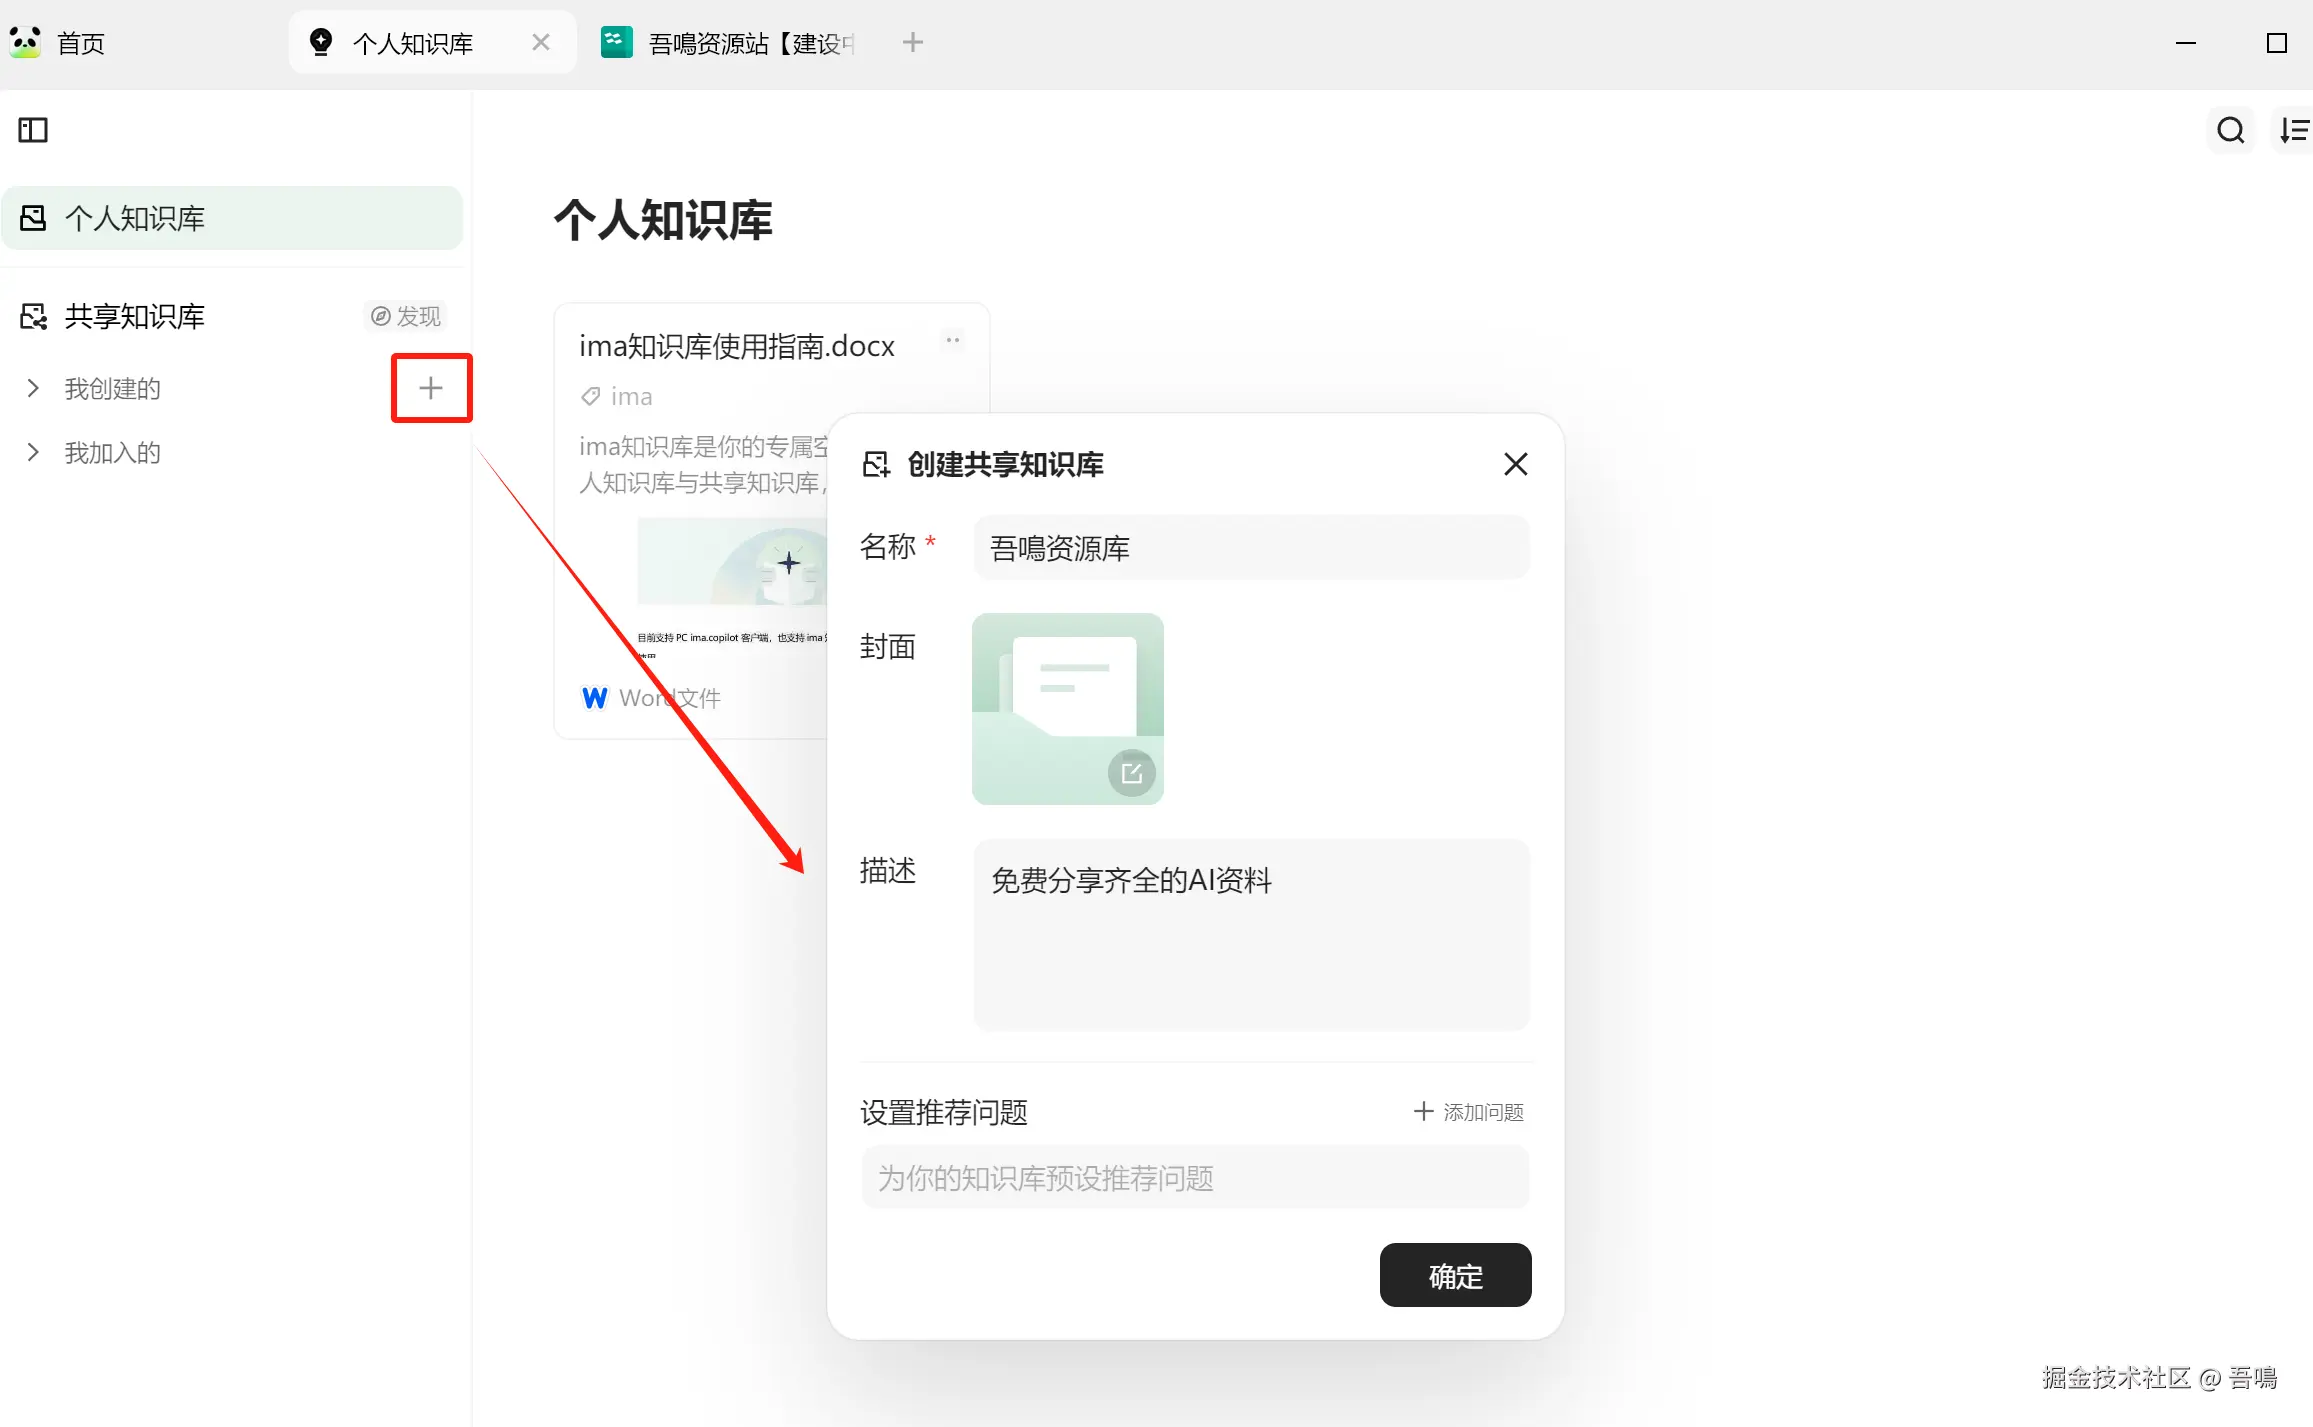Viewport: 2313px width, 1427px height.
Task: Close the 个人知识库 tab
Action: [541, 43]
